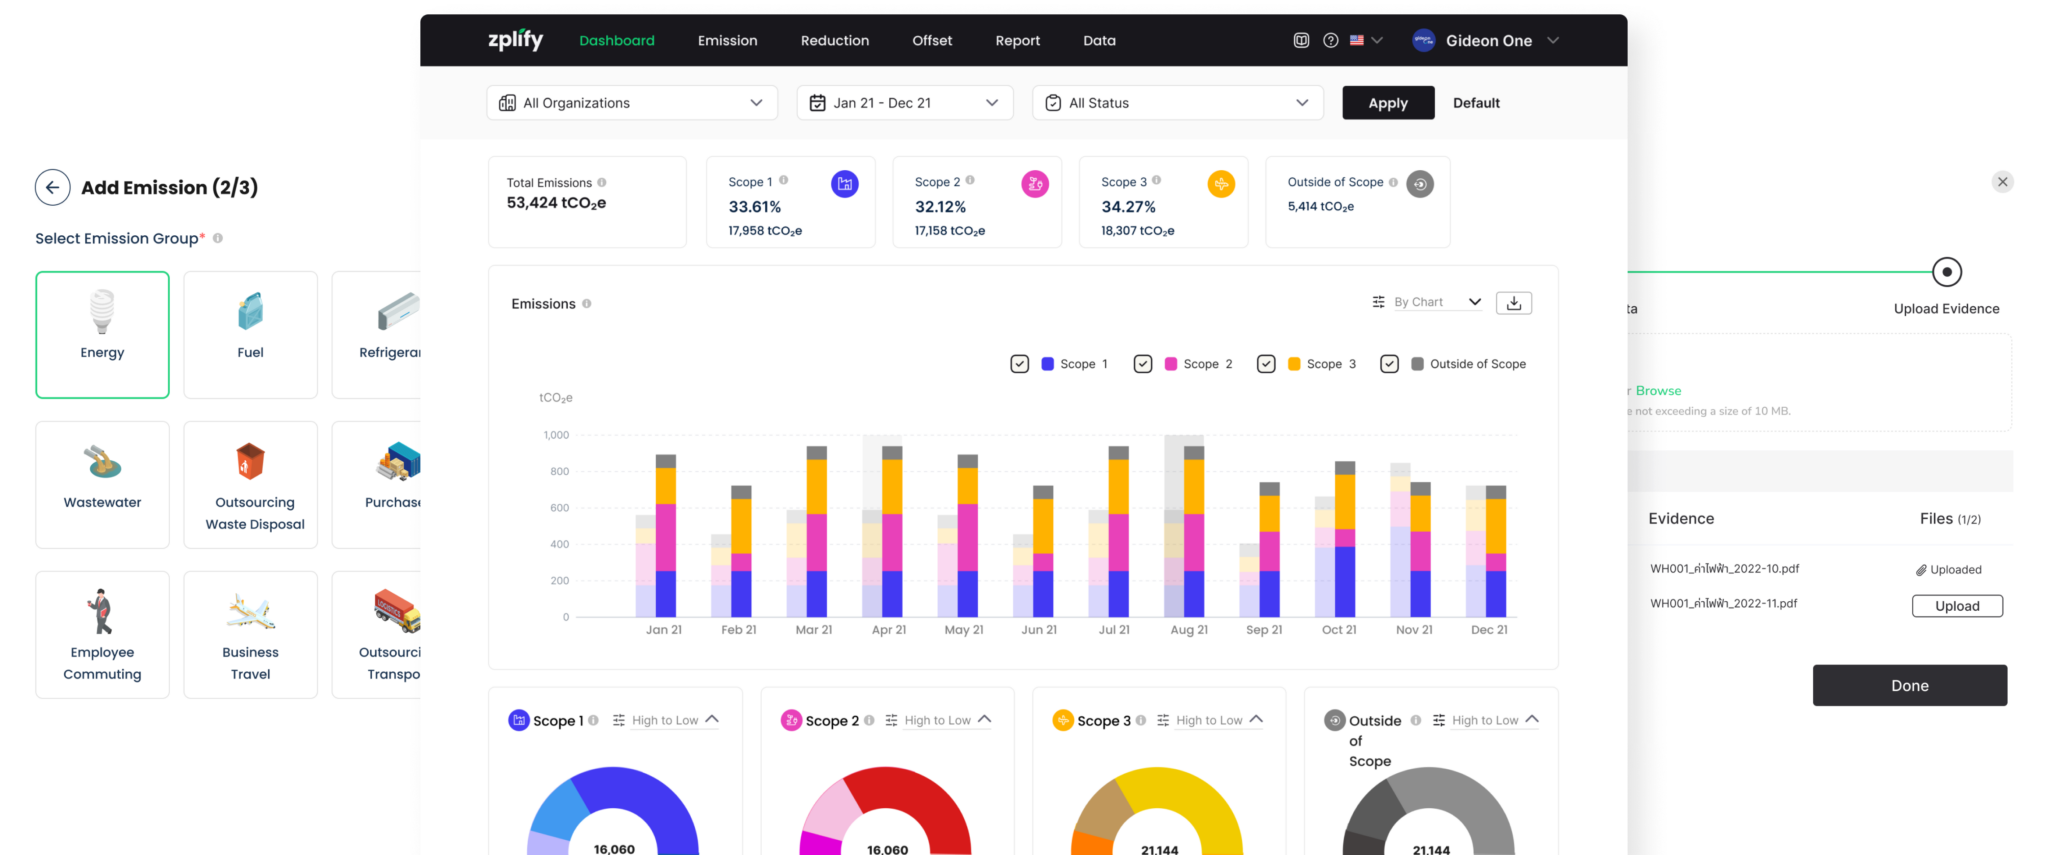
Task: Click the Scope 1 blue badge icon
Action: click(845, 184)
